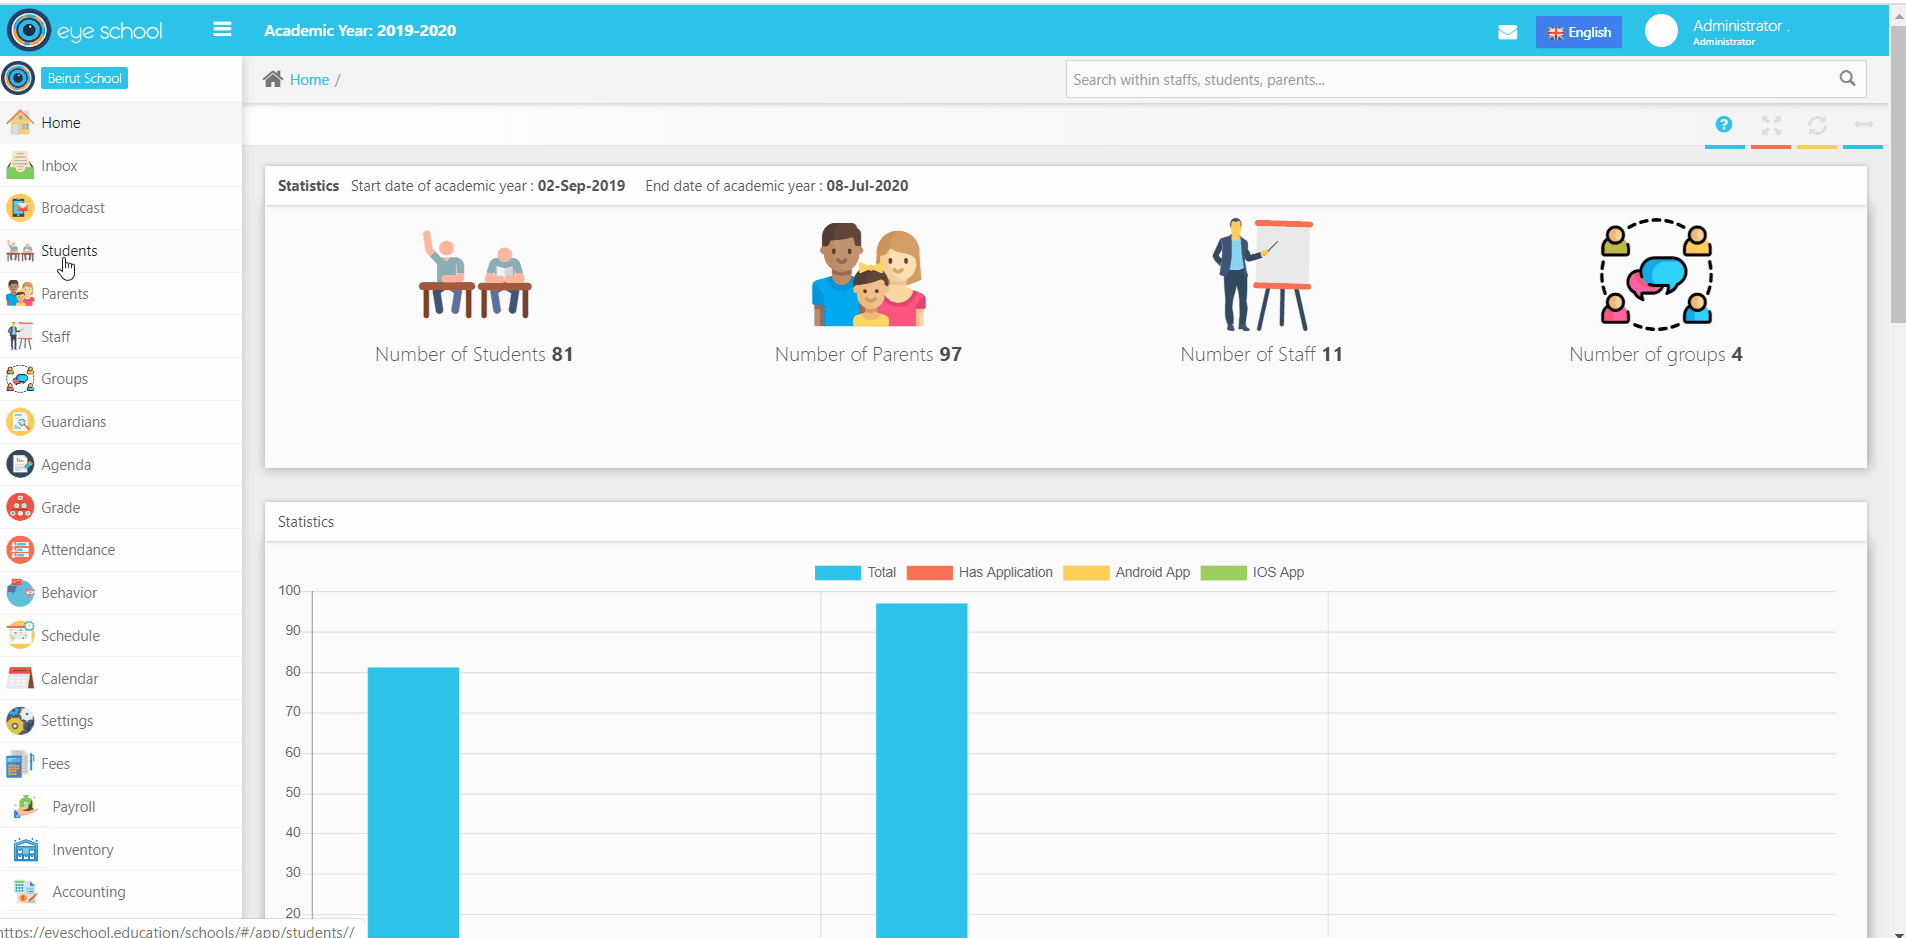
Task: Click the parents total bar in chart
Action: pos(921,770)
